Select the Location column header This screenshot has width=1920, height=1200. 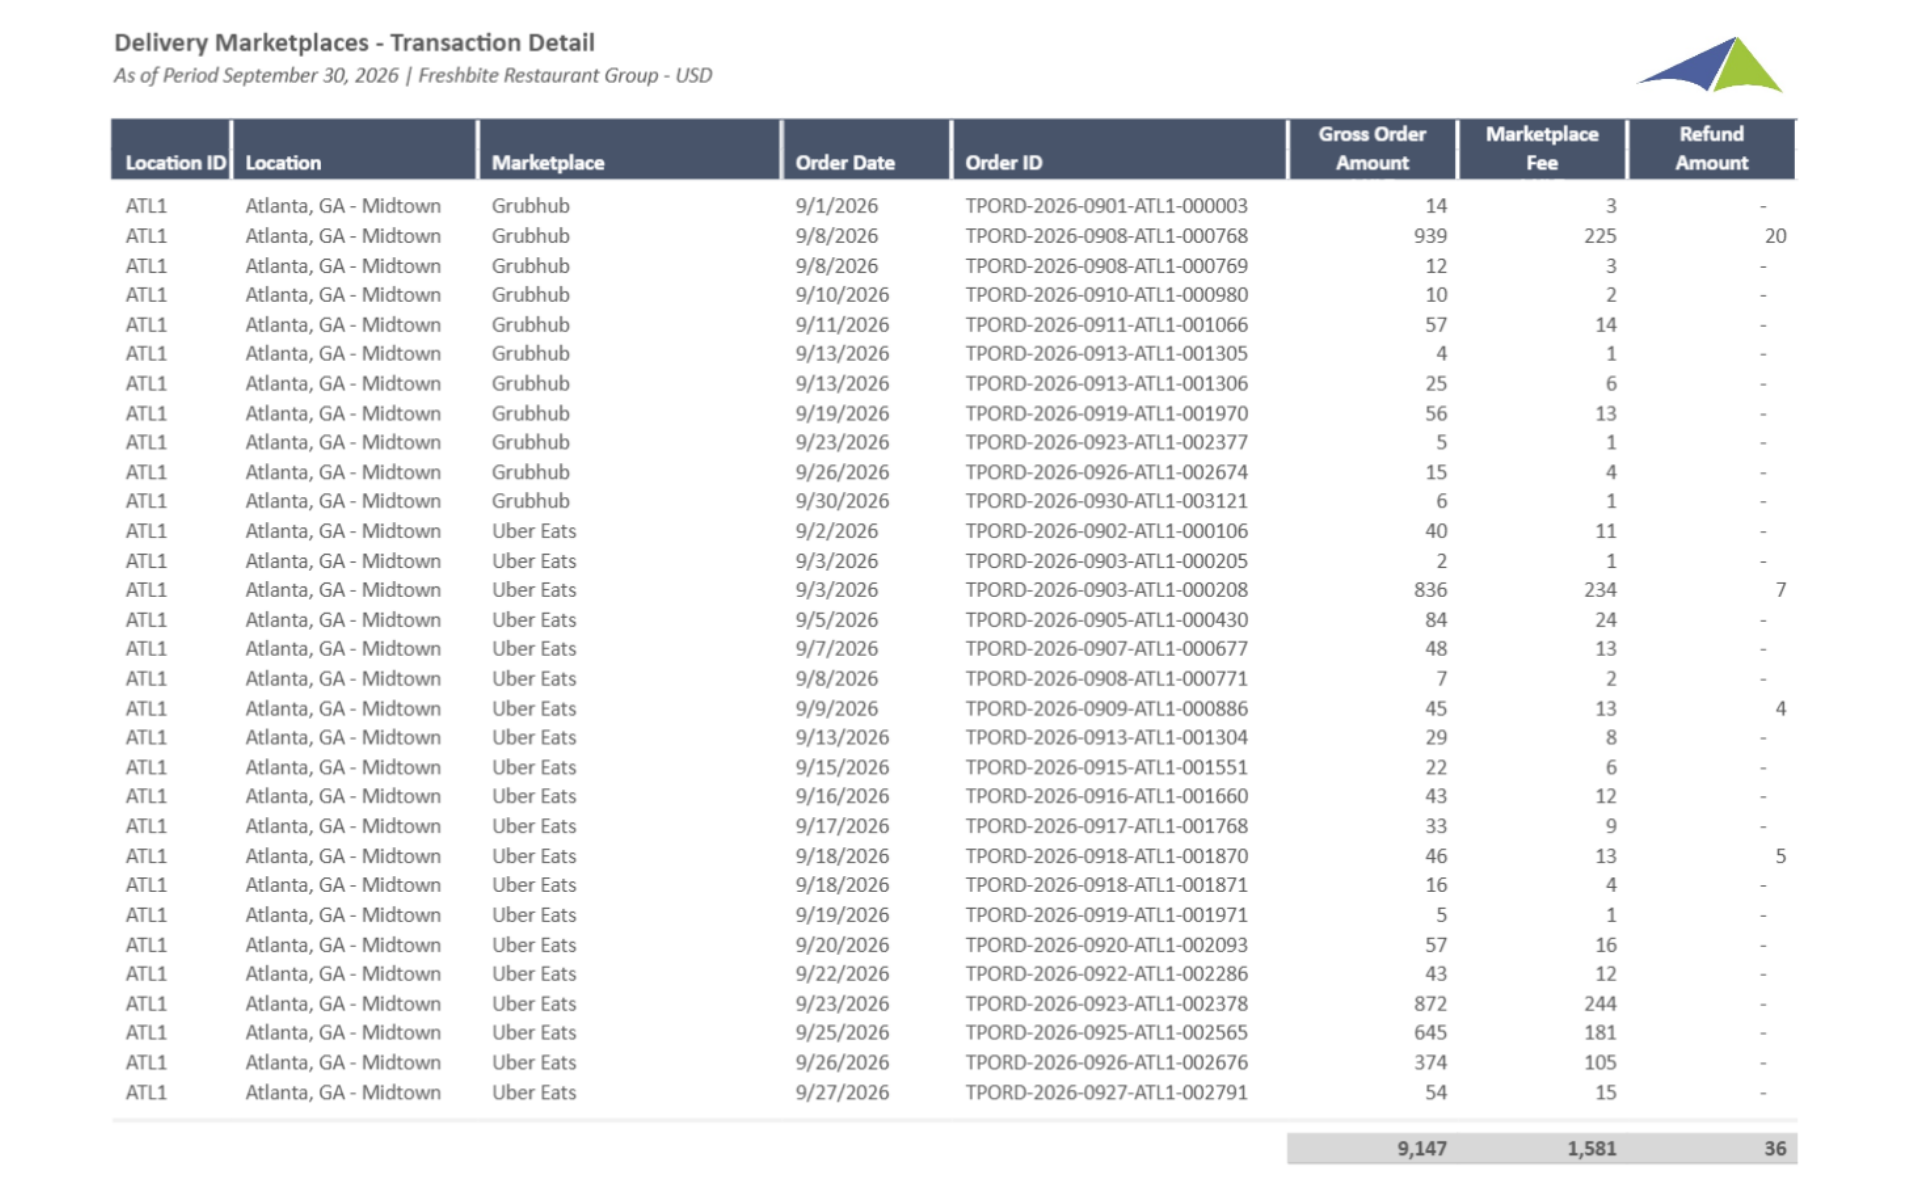click(283, 162)
